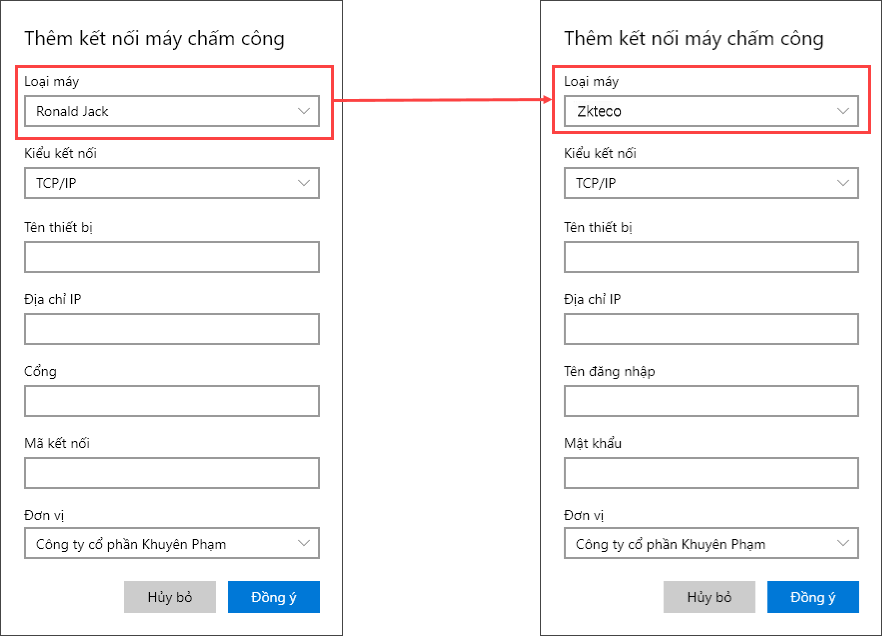Open the Ronald Jack machine type dropdown
882x636 pixels.
tap(171, 111)
